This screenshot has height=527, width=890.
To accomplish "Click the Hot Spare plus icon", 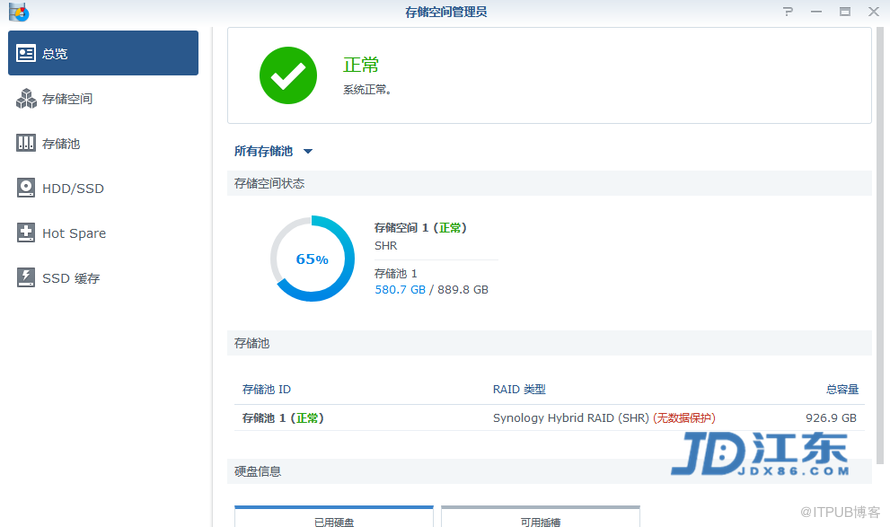I will (x=26, y=233).
